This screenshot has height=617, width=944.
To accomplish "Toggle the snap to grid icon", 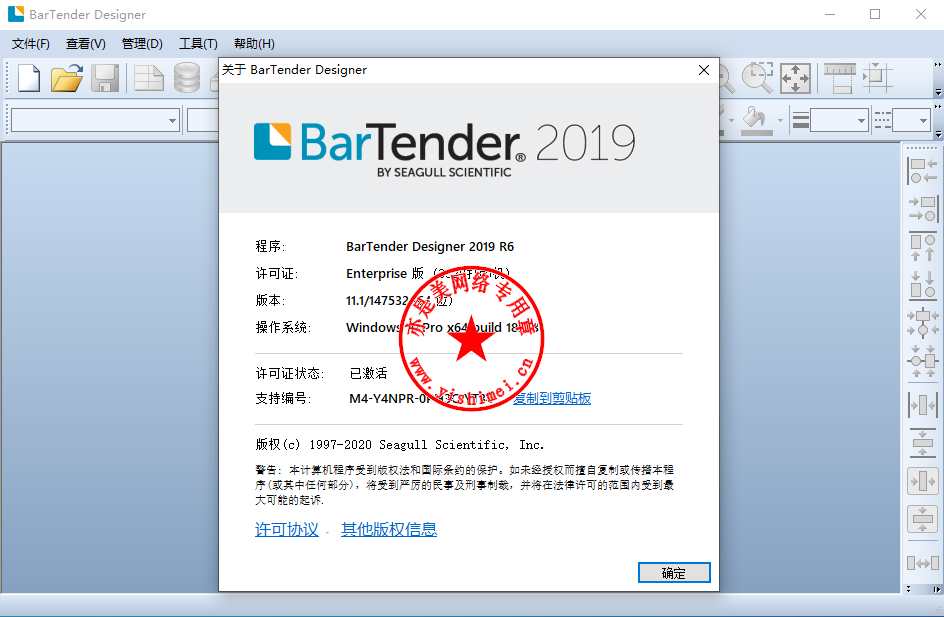I will [x=877, y=78].
